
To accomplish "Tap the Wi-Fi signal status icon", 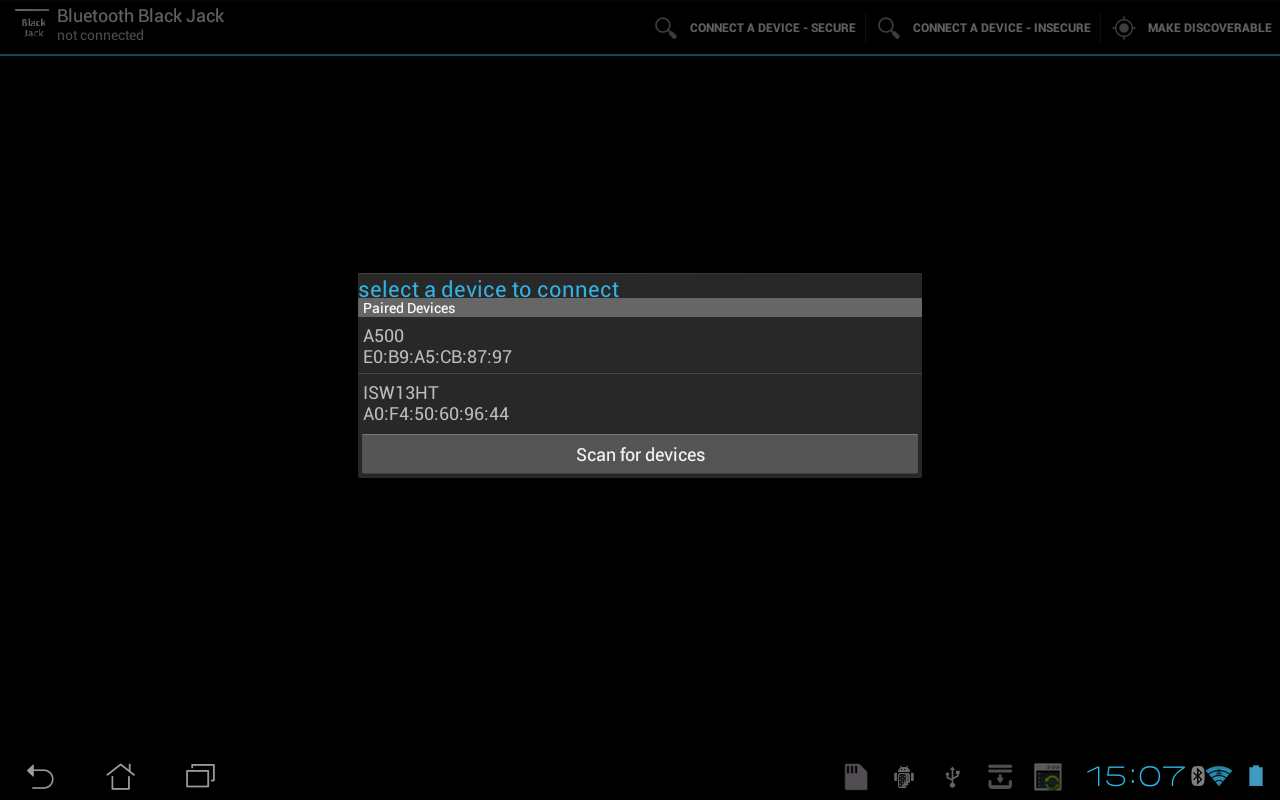I will pos(1219,776).
